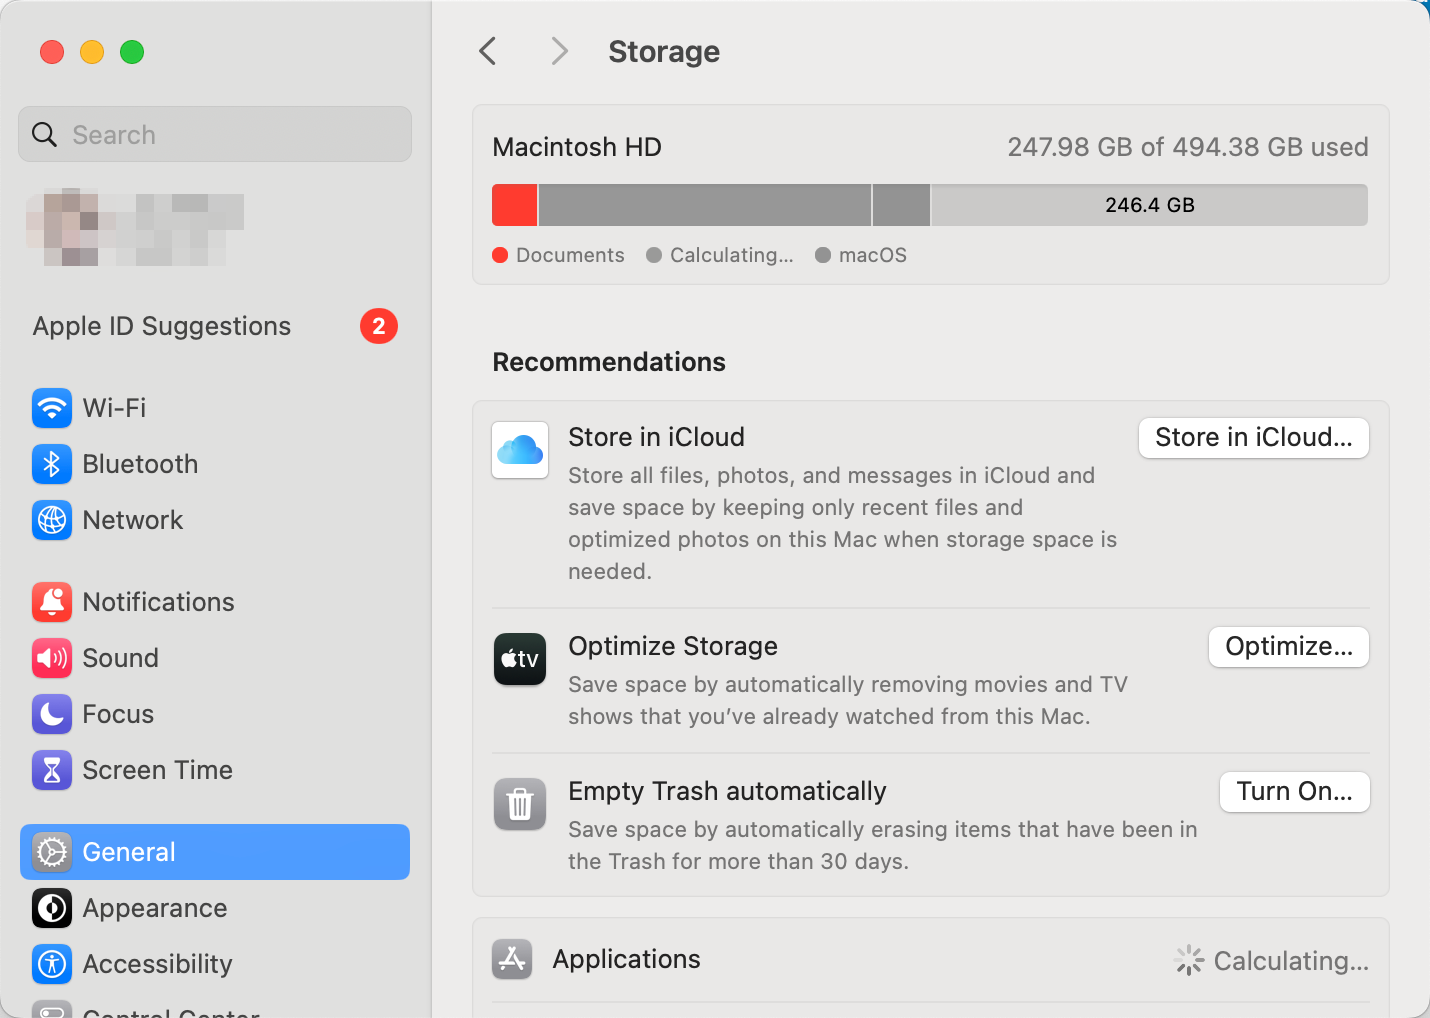The image size is (1430, 1018).
Task: Open the Wi-Fi settings pane
Action: point(215,408)
